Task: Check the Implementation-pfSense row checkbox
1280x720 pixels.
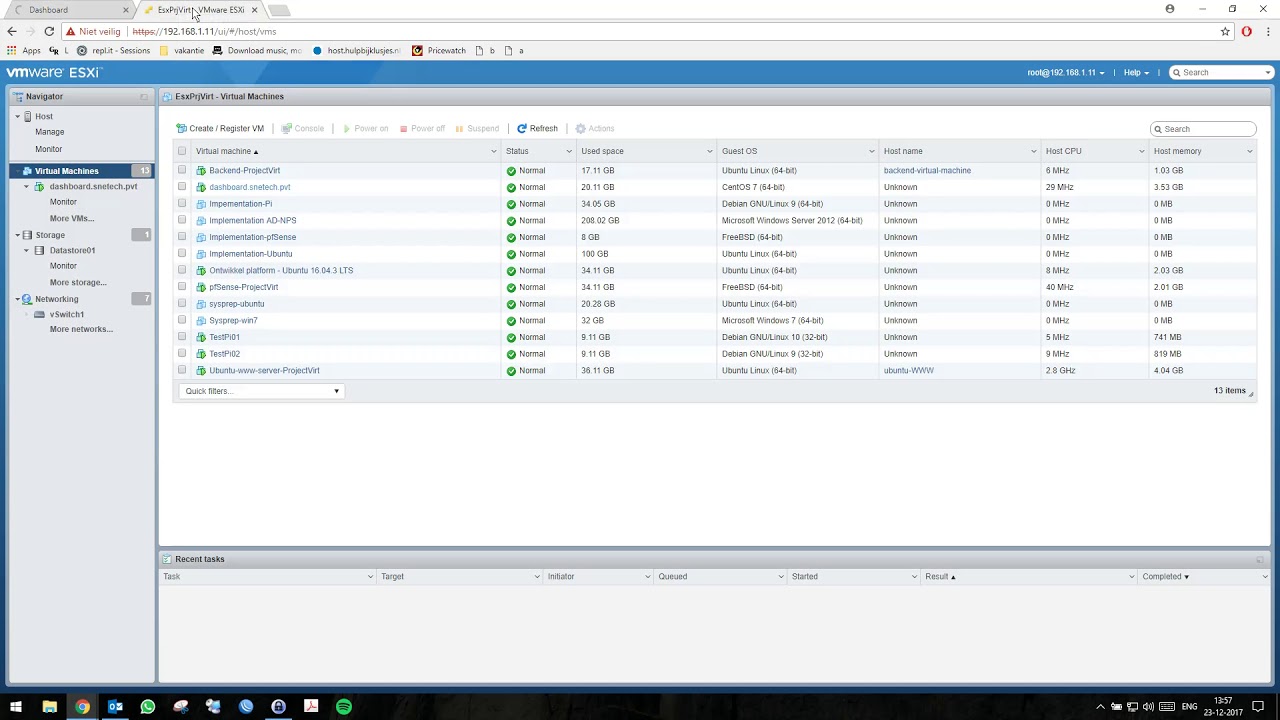Action: [182, 237]
